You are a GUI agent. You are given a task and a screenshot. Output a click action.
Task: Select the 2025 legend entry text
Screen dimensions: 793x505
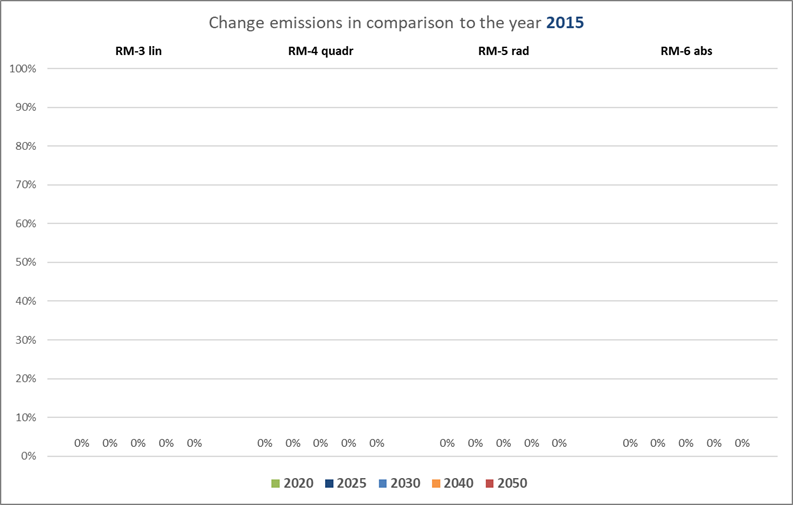point(350,484)
